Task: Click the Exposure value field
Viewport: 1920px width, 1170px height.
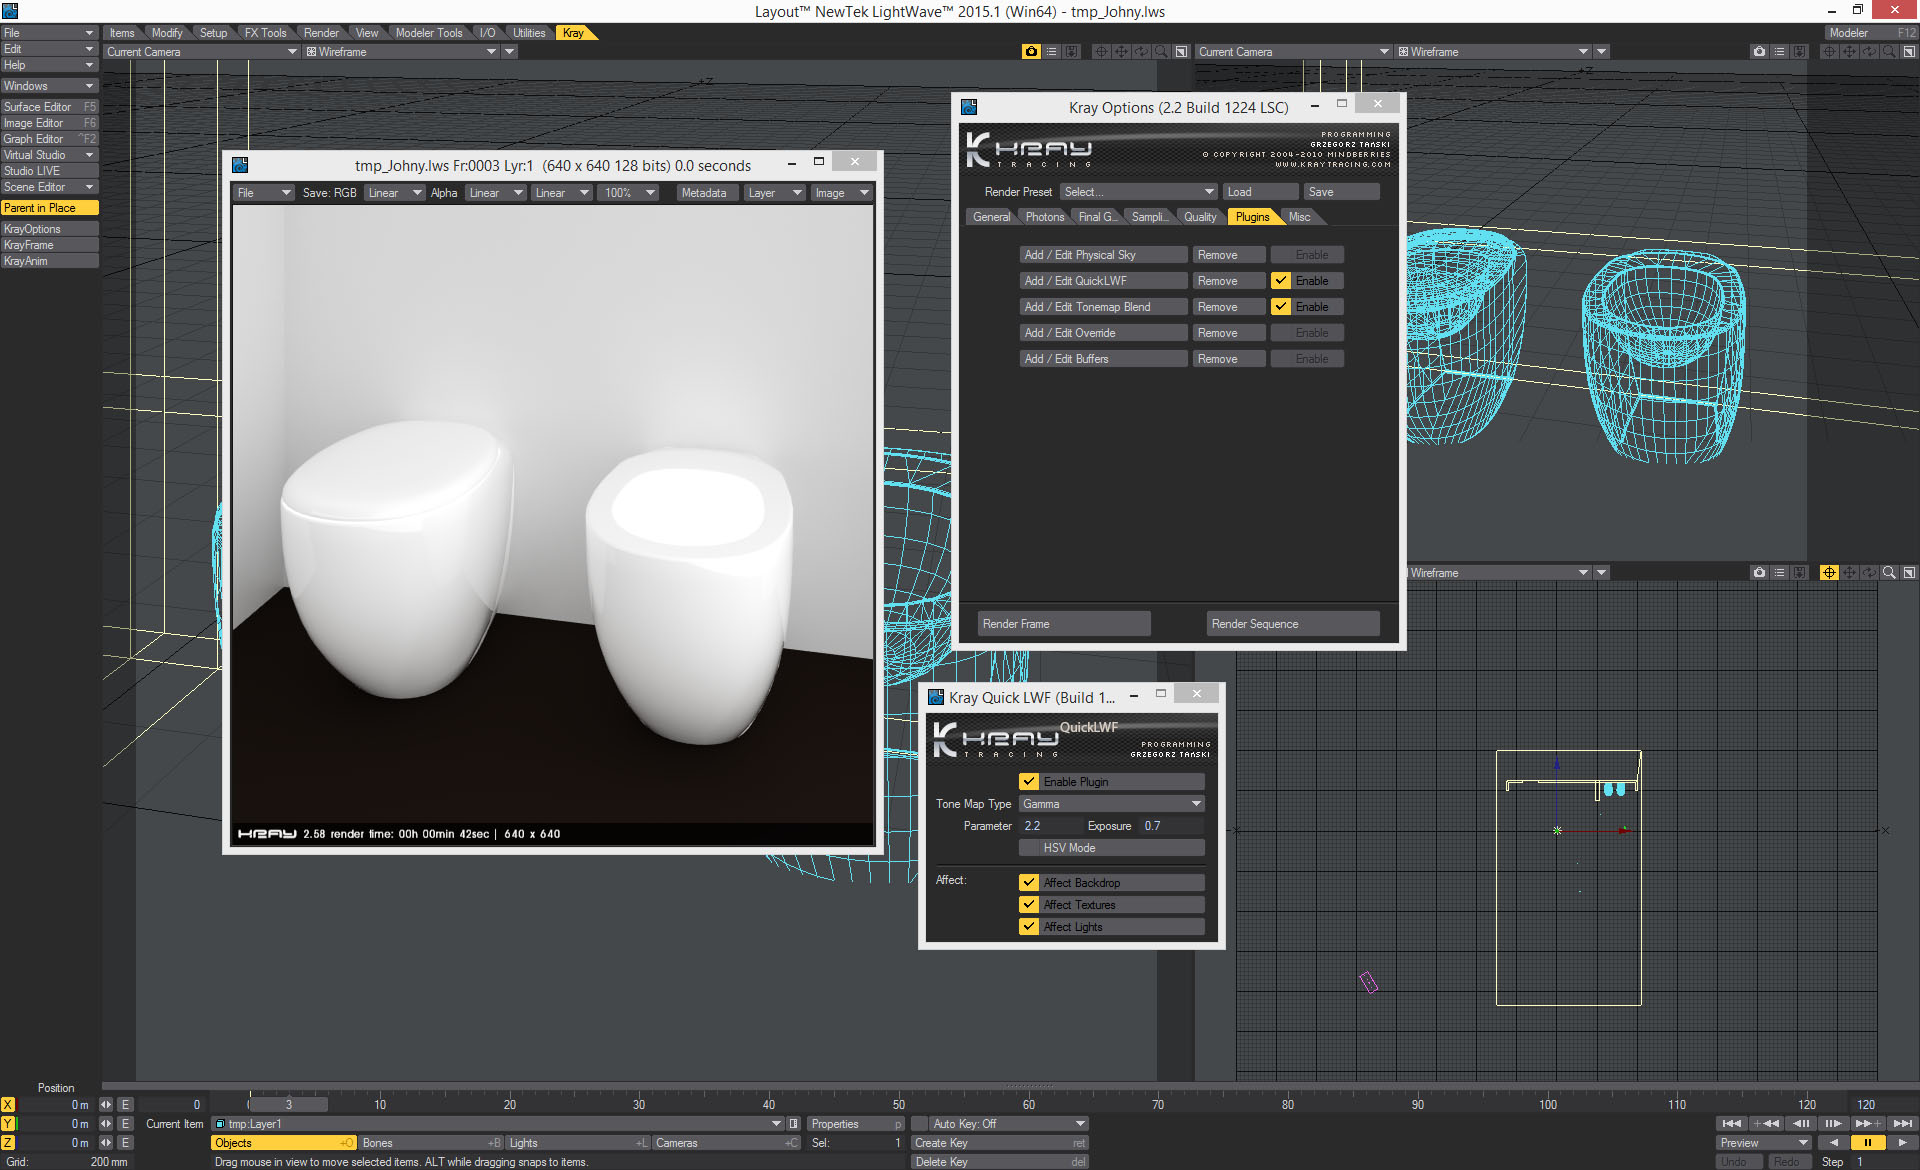Action: 1171,826
